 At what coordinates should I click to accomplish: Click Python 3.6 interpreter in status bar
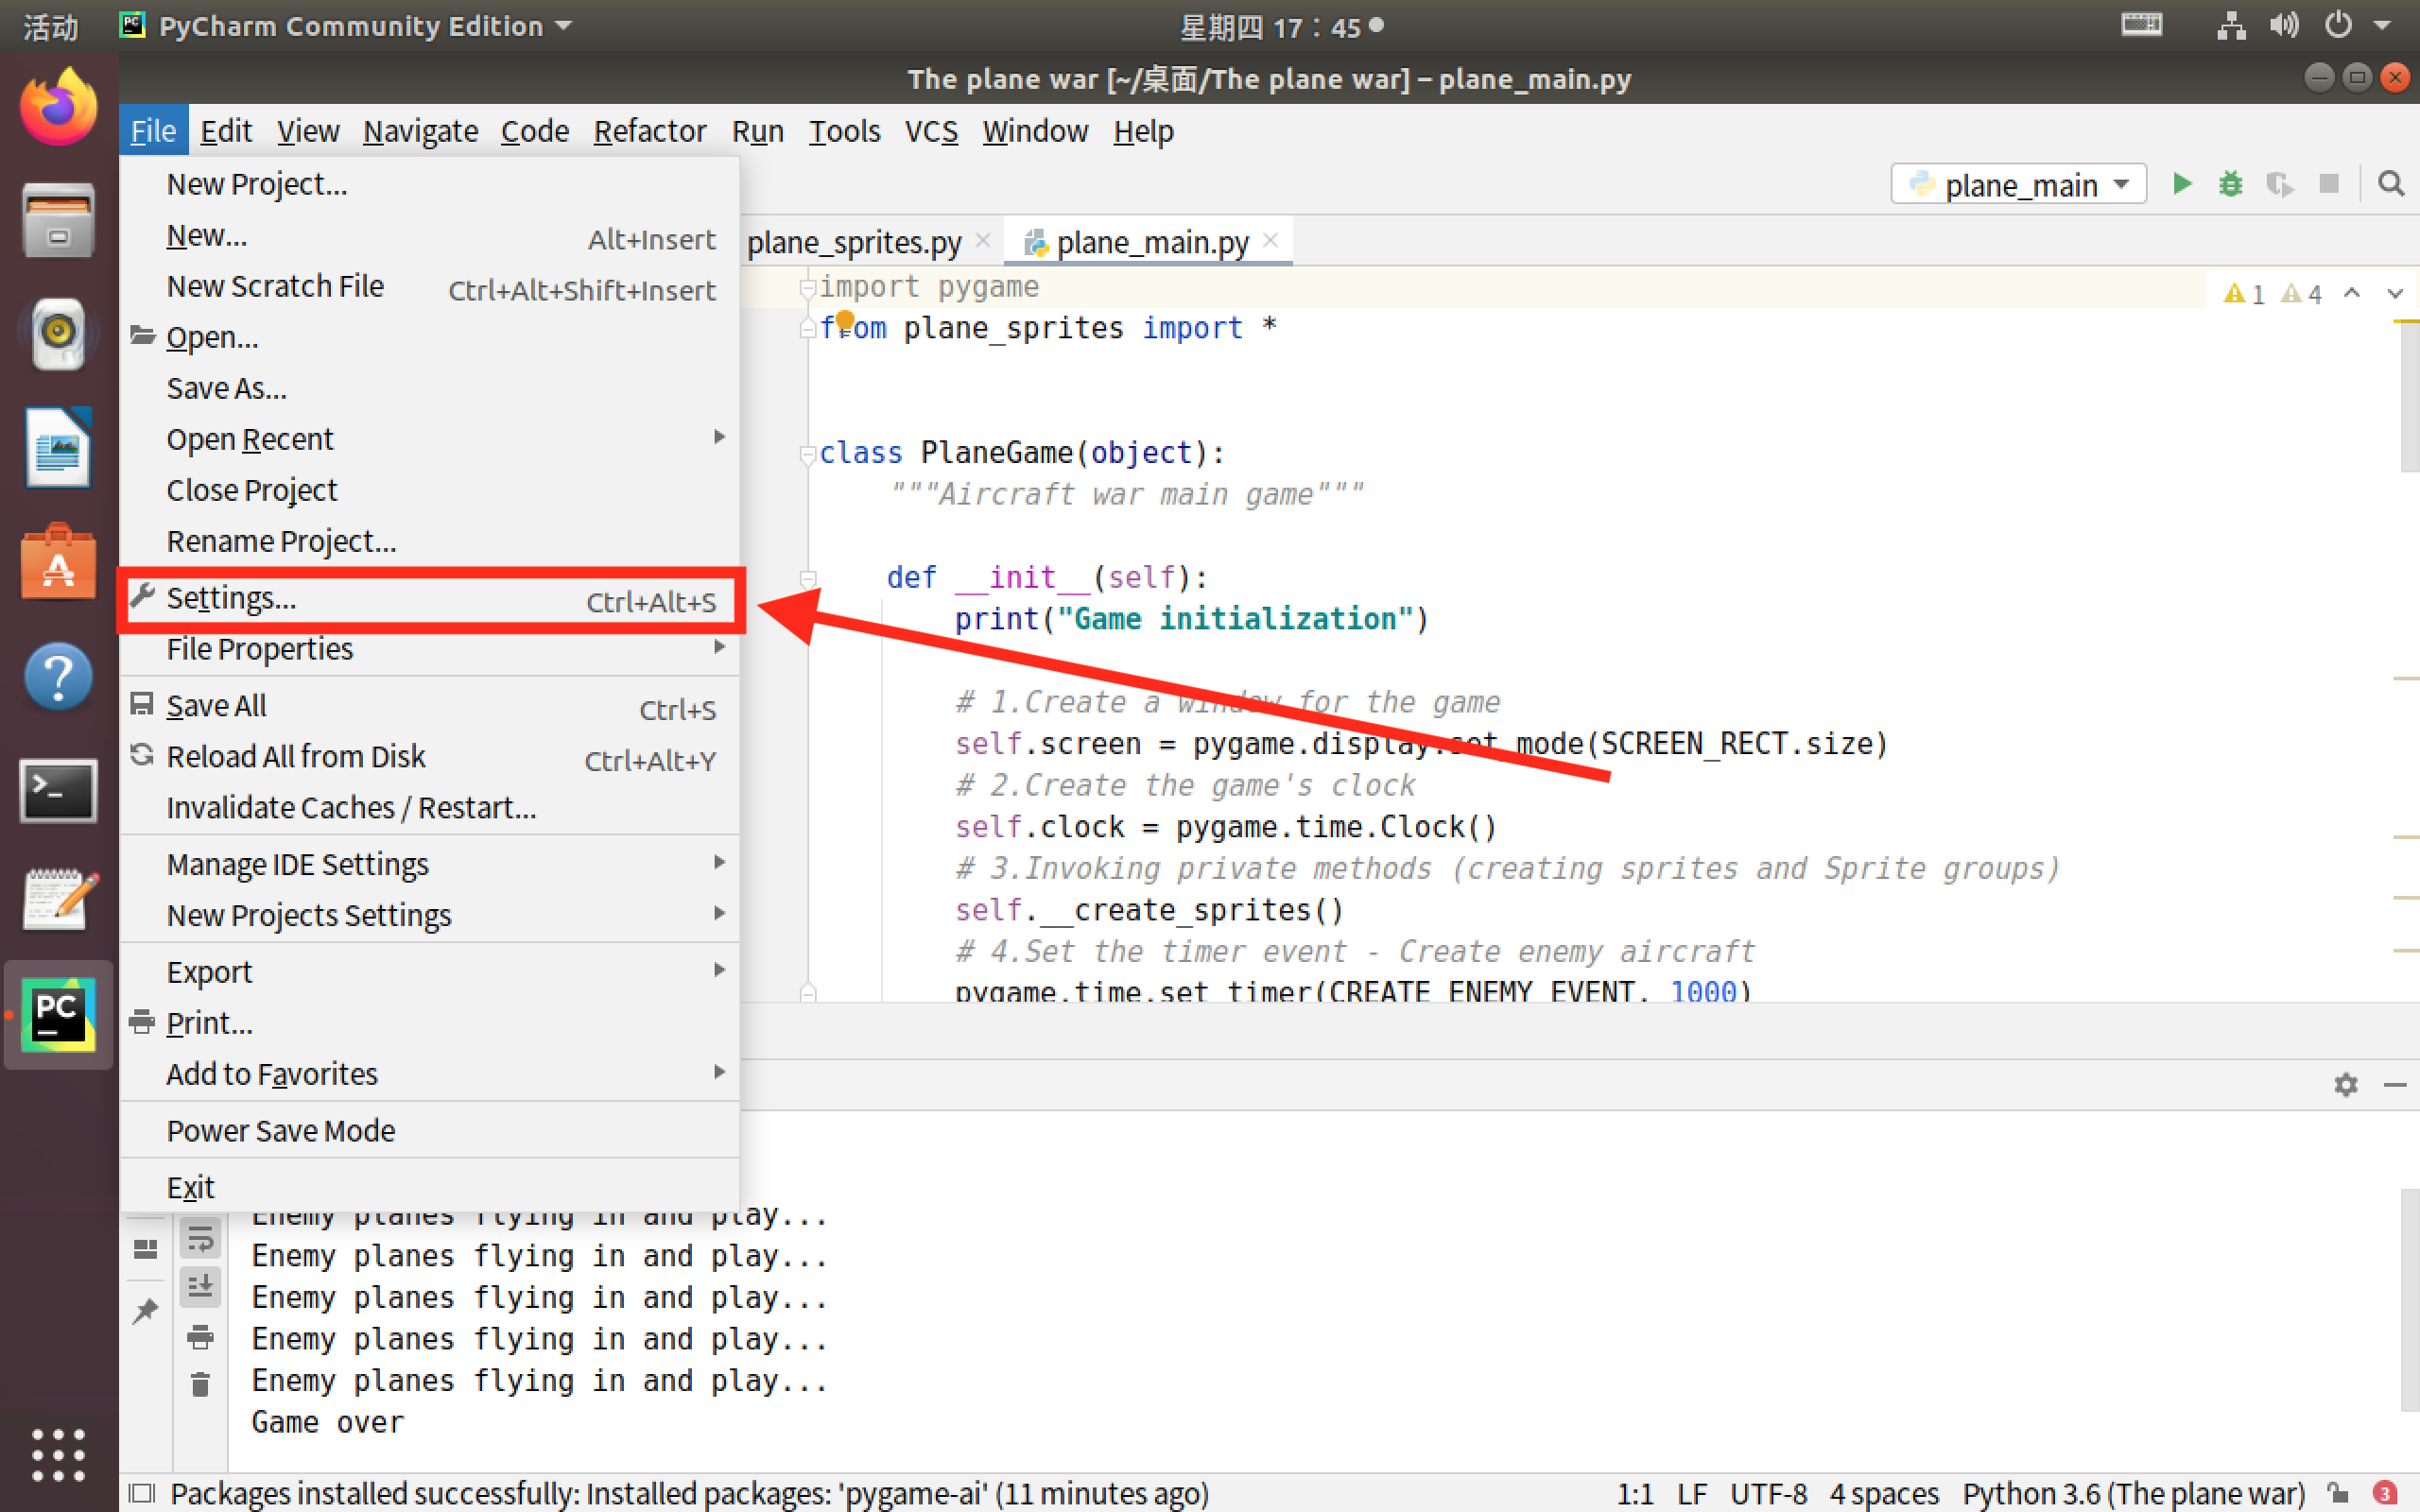pos(2132,1493)
